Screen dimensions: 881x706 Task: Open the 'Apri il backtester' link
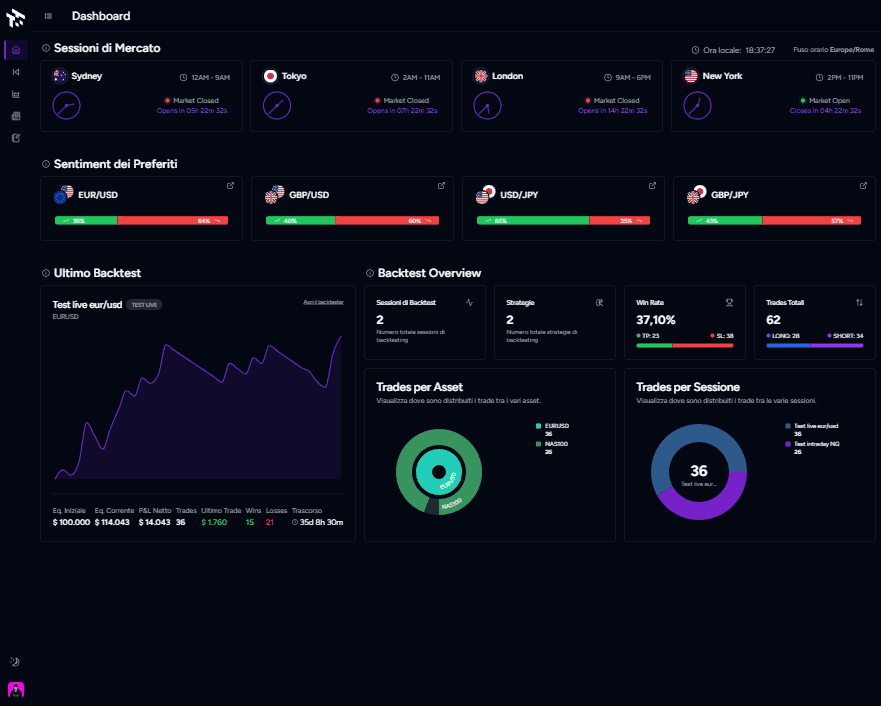click(x=324, y=302)
